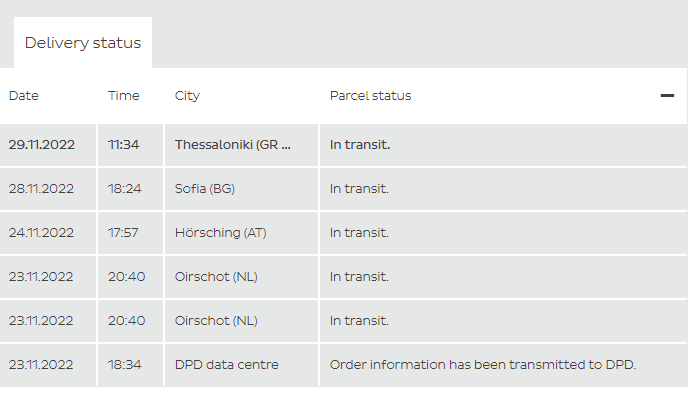Viewport: 694px width, 393px height.
Task: Click the Time column header
Action: tap(123, 96)
